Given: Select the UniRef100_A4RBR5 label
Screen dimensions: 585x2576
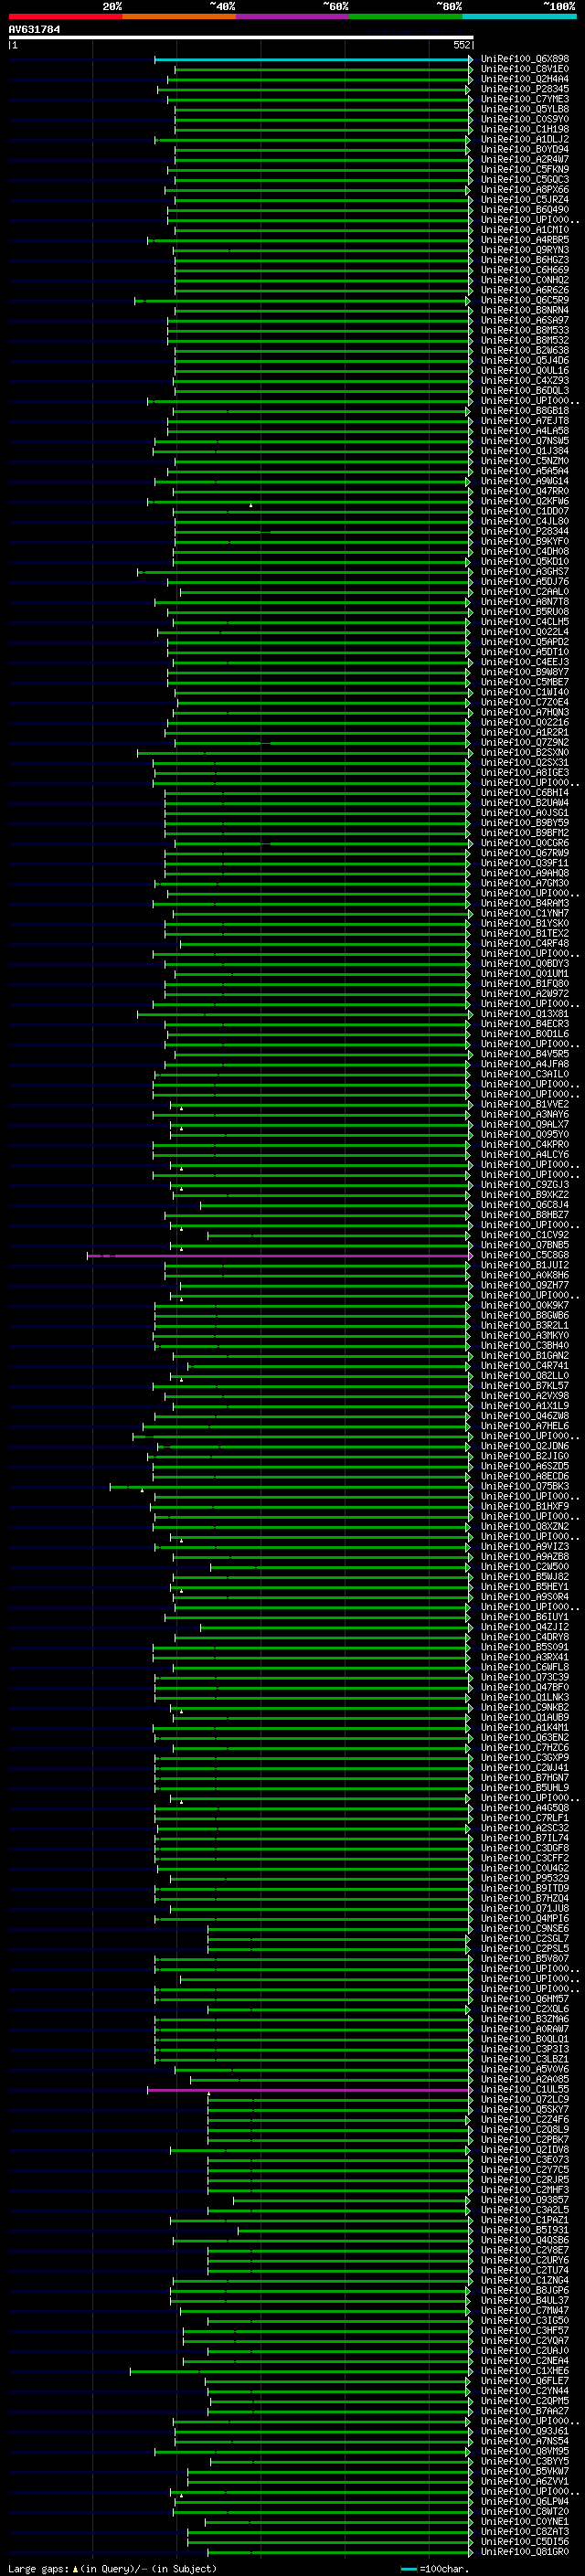Looking at the screenshot, I should pyautogui.click(x=525, y=240).
